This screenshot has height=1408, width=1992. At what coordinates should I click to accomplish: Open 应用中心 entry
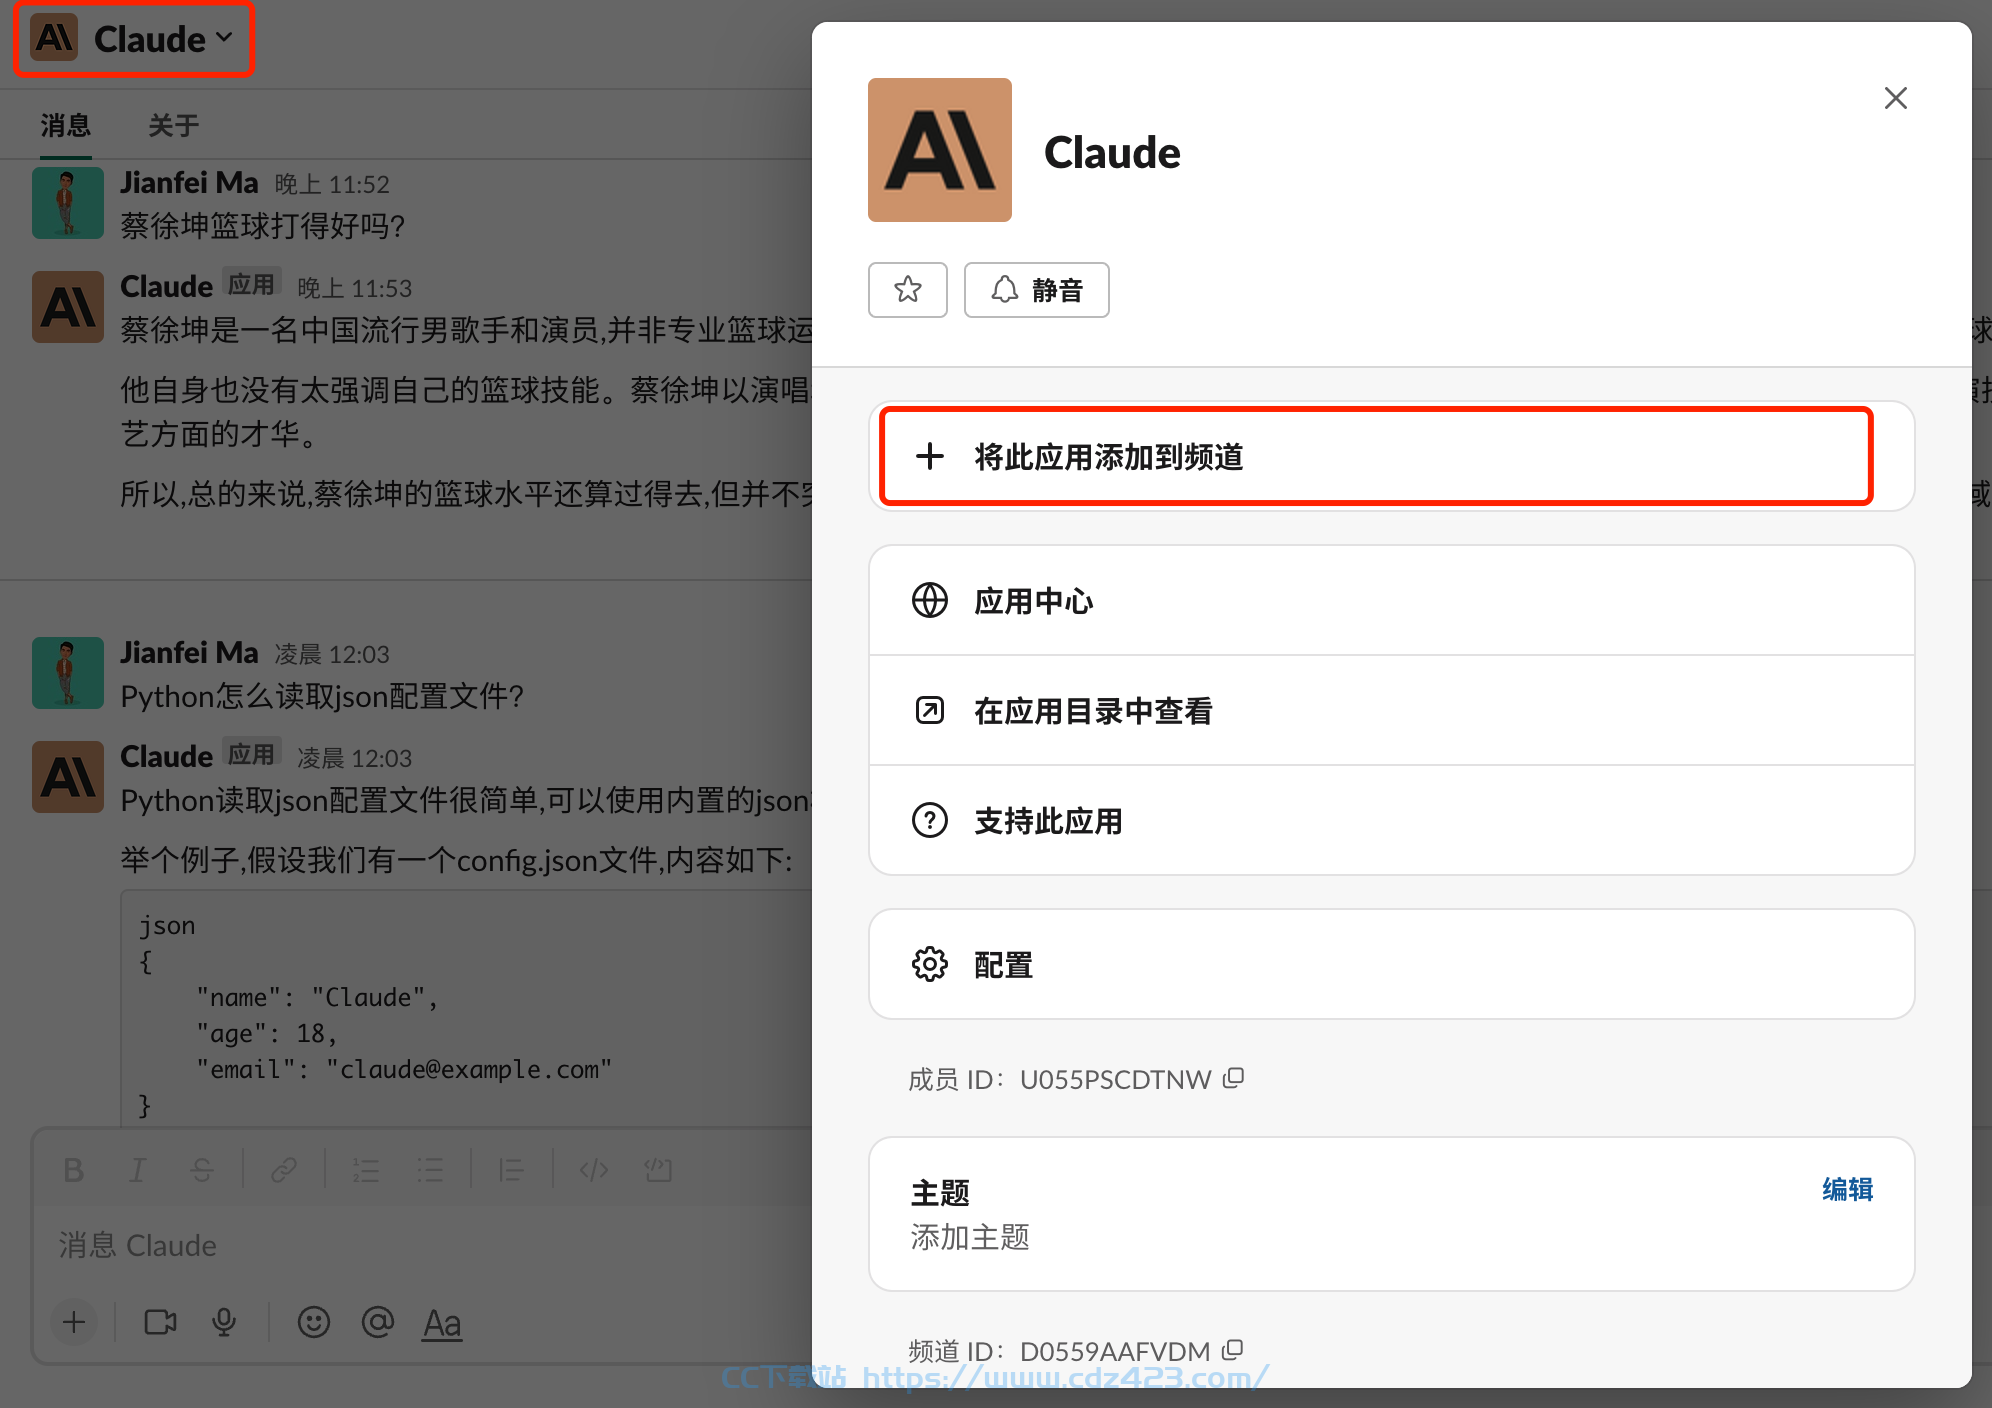click(1391, 601)
